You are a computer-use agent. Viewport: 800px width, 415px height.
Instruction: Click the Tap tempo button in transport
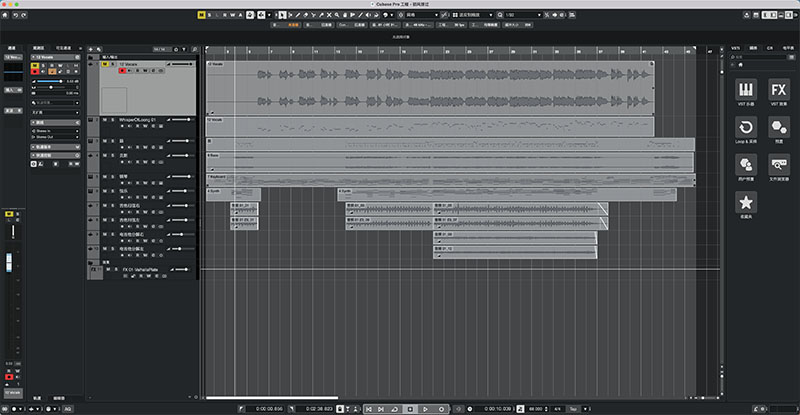tap(573, 409)
